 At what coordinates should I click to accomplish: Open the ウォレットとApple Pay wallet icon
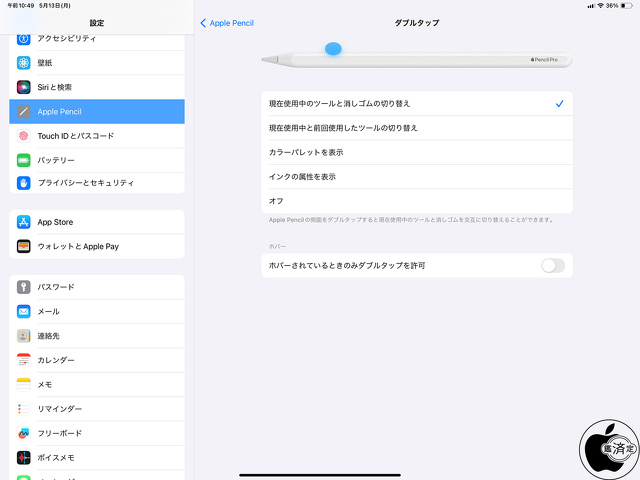24,247
